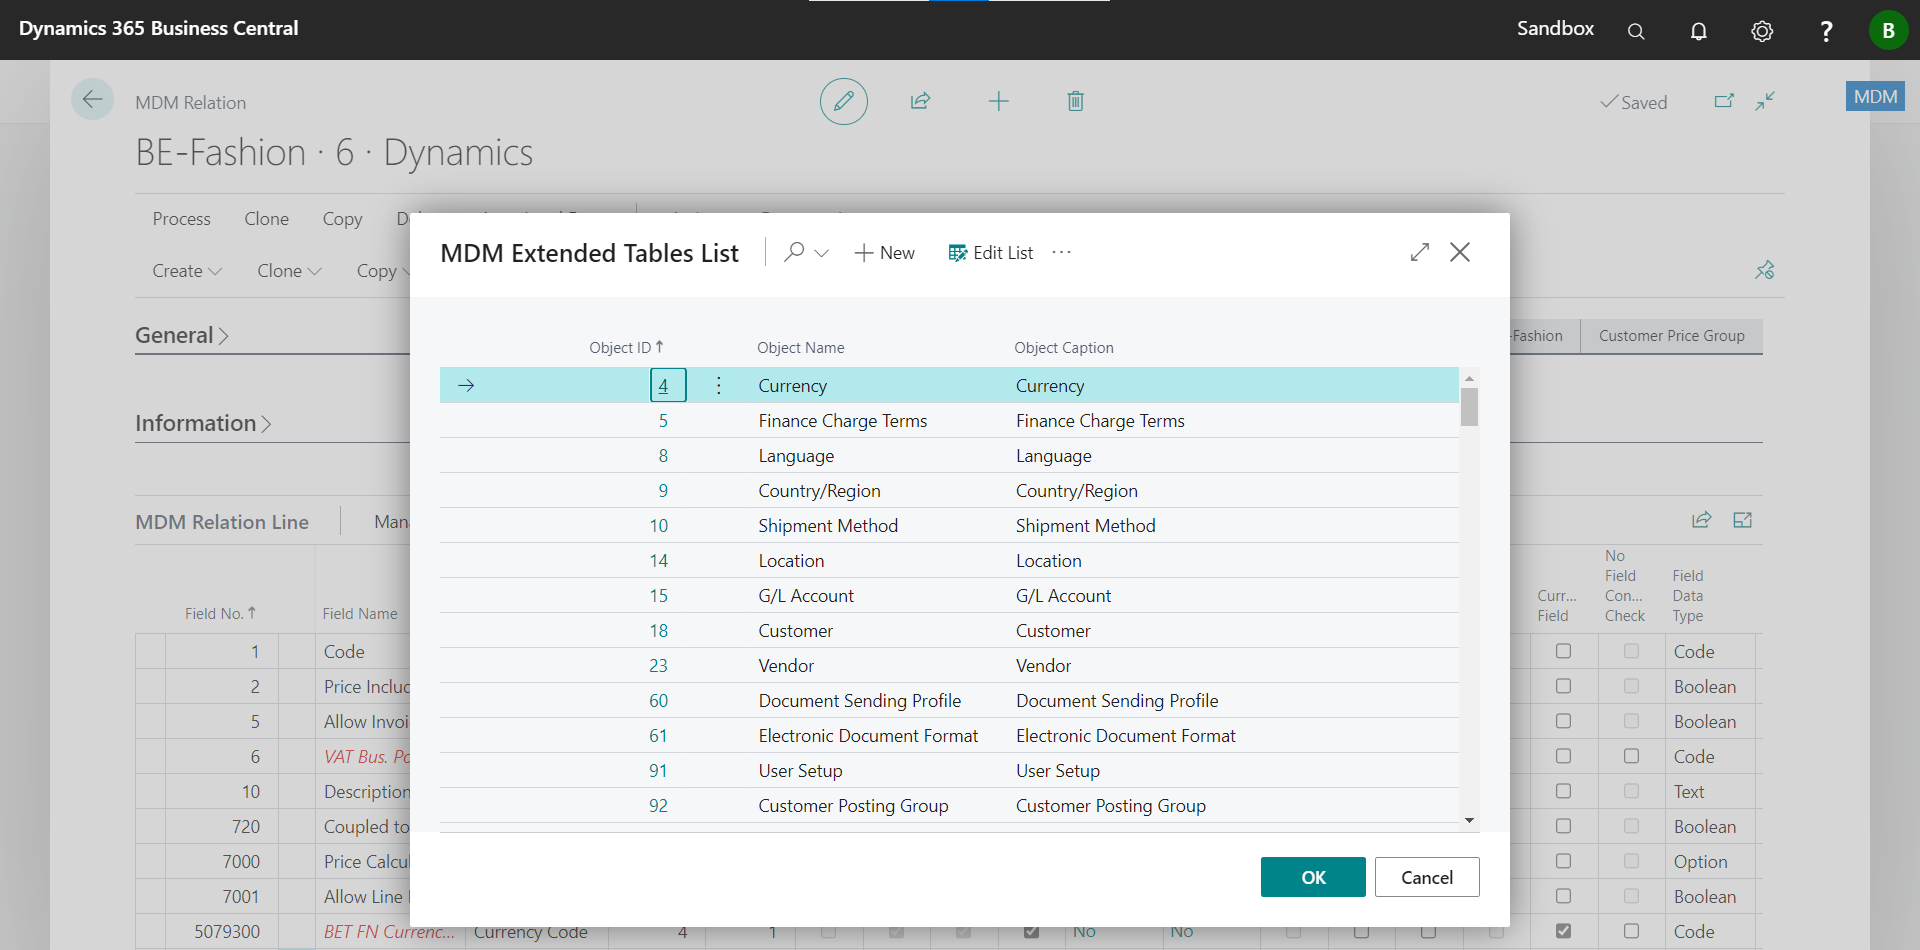
Task: Sort by Field No. column header
Action: (x=220, y=613)
